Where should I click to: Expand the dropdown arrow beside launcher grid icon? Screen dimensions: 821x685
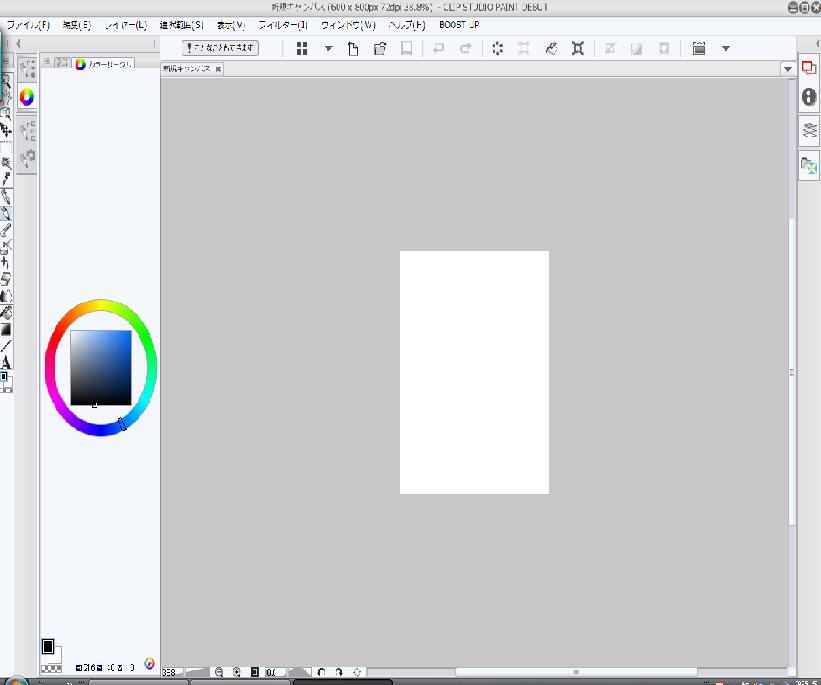328,48
